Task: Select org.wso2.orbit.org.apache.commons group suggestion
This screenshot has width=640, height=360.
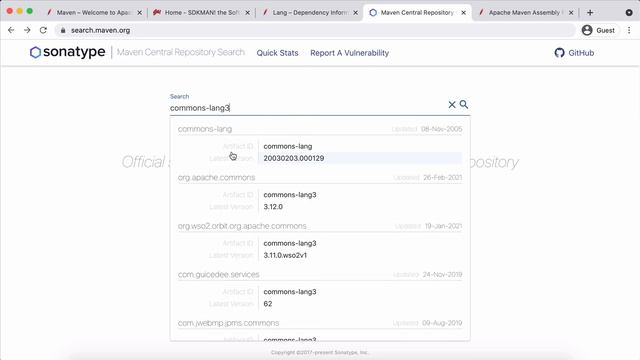Action: coord(242,226)
